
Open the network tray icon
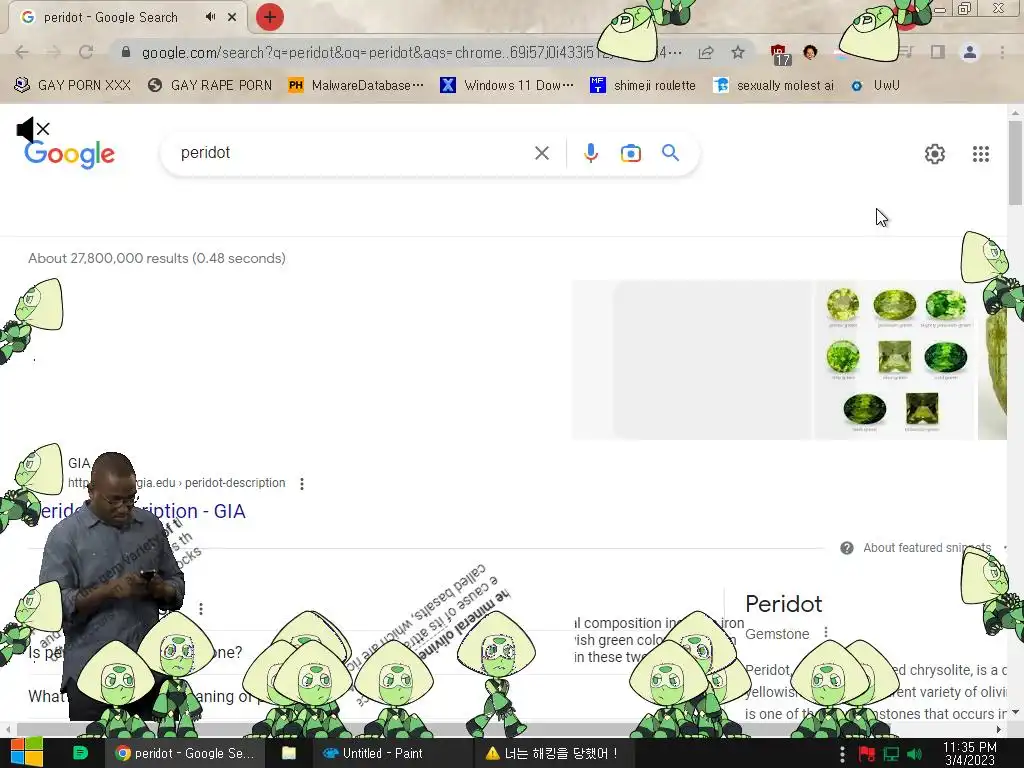(891, 754)
